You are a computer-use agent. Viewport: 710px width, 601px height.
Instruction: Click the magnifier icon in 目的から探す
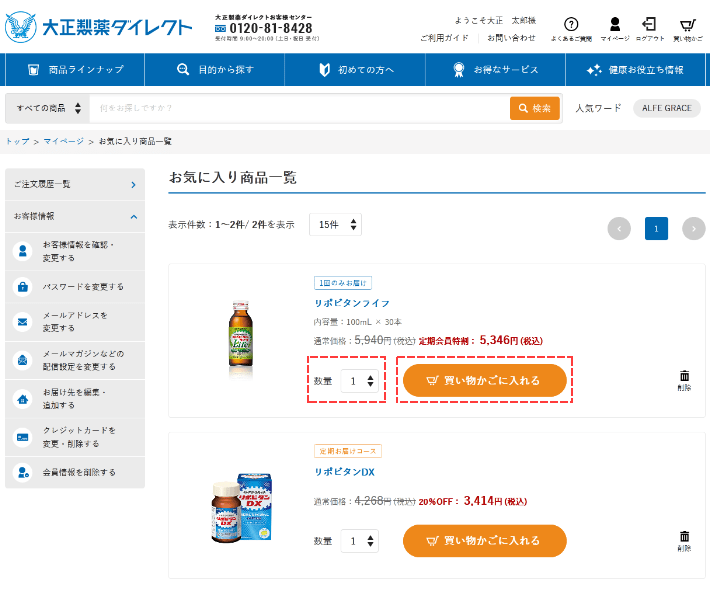click(x=183, y=69)
